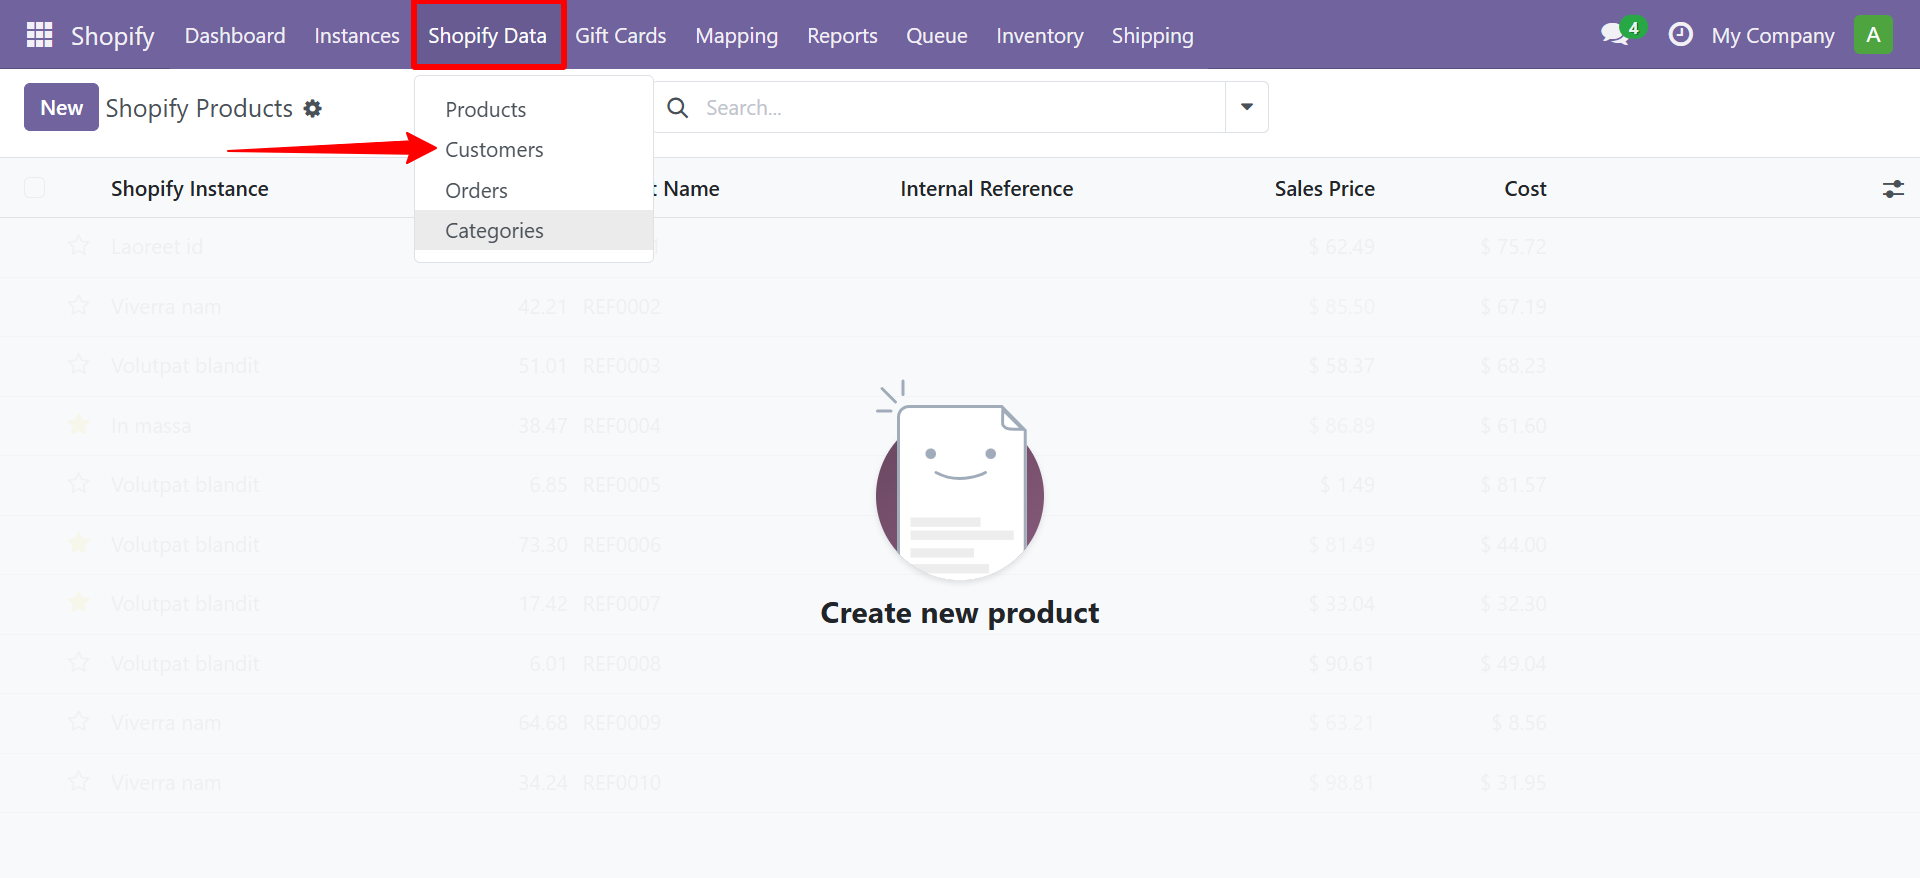
Task: Sort by Sales Price column
Action: [x=1325, y=189]
